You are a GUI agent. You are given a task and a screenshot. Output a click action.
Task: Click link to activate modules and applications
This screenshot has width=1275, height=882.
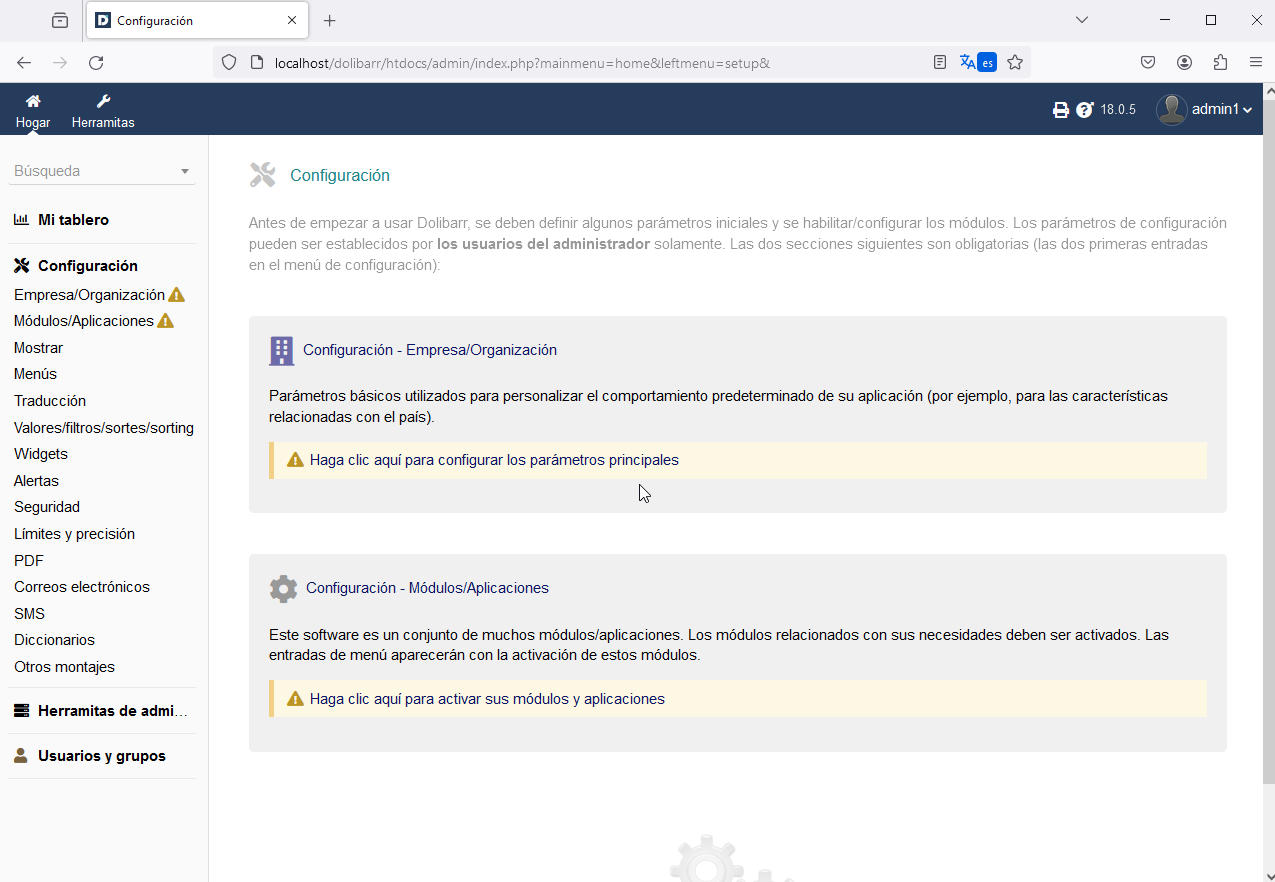coord(487,699)
